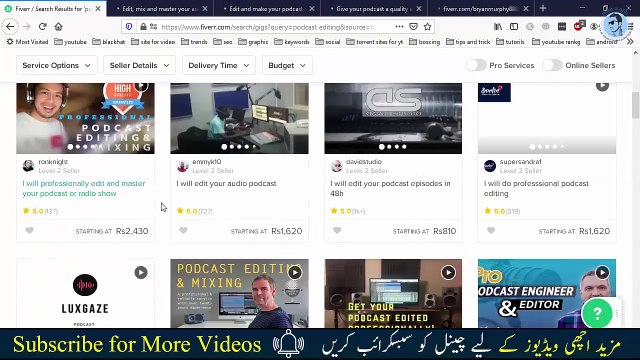The width and height of the screenshot is (640, 360).
Task: Close the Fiverr Search Results tab
Action: (x=98, y=9)
